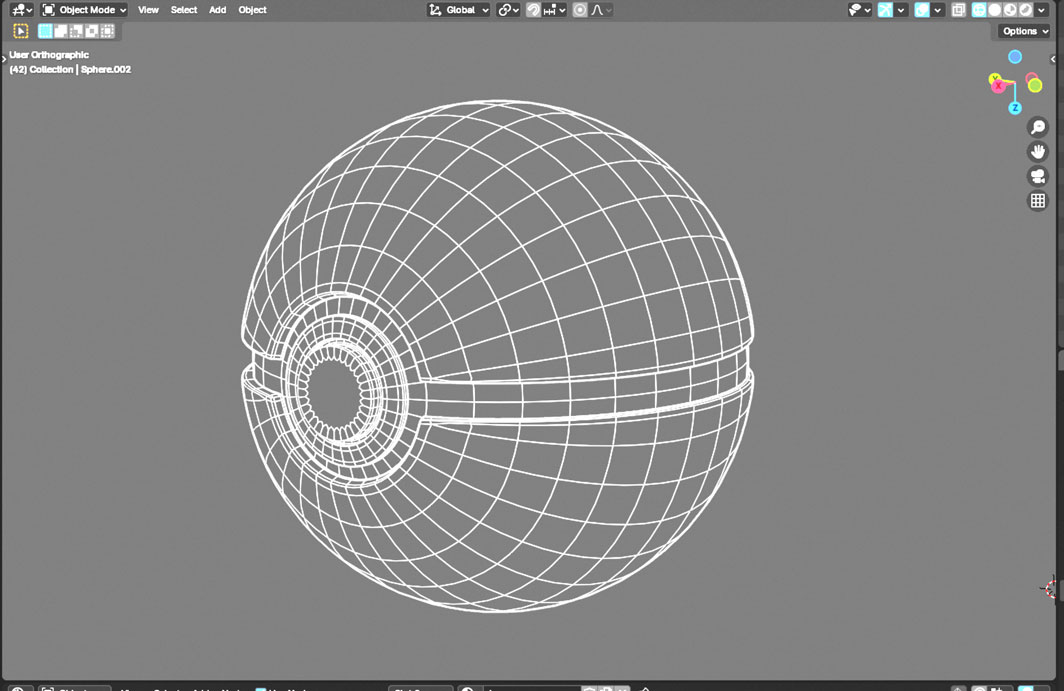Switch perspective/orthographic with the grid icon
The height and width of the screenshot is (691, 1064).
(1038, 200)
